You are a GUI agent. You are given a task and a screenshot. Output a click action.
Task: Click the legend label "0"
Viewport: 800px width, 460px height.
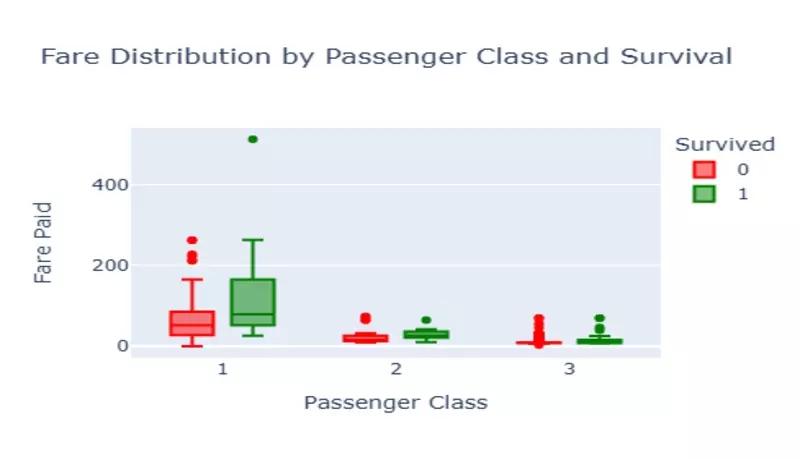click(742, 169)
